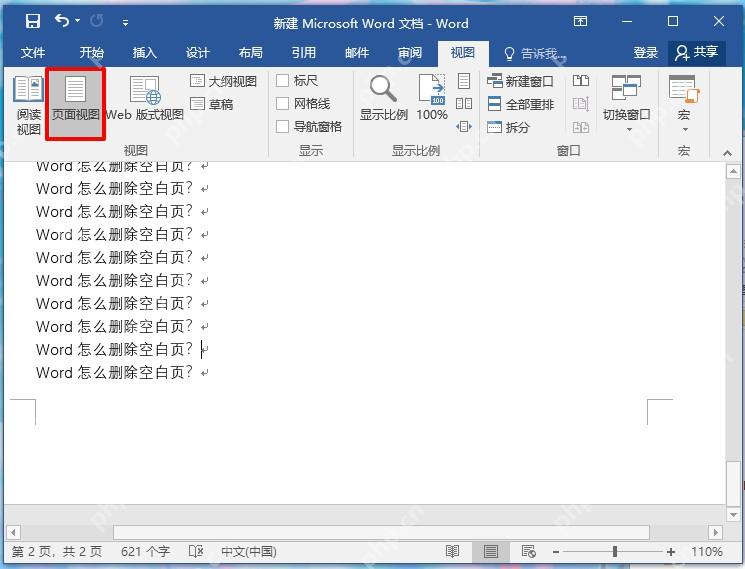Select the 视图 ribbon tab
The width and height of the screenshot is (745, 569).
[x=463, y=53]
